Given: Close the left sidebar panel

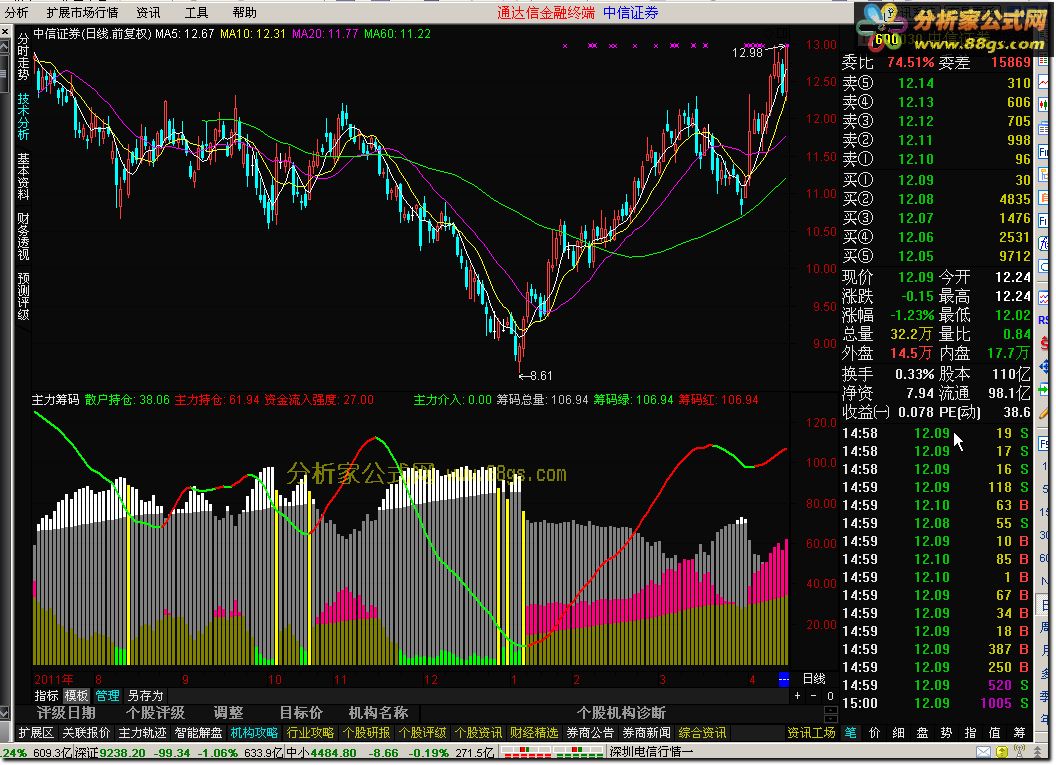Looking at the screenshot, I should pyautogui.click(x=5, y=32).
